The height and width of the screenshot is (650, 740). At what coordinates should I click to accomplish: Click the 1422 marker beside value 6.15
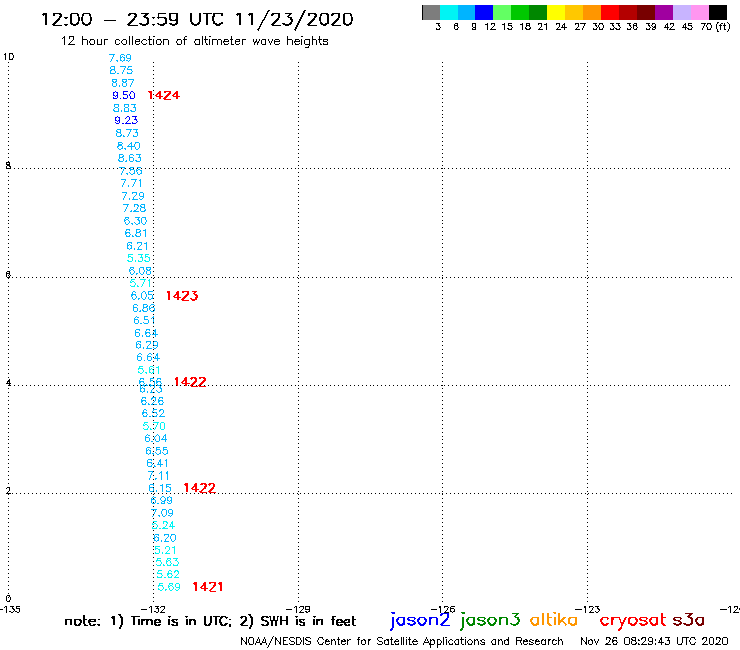199,488
